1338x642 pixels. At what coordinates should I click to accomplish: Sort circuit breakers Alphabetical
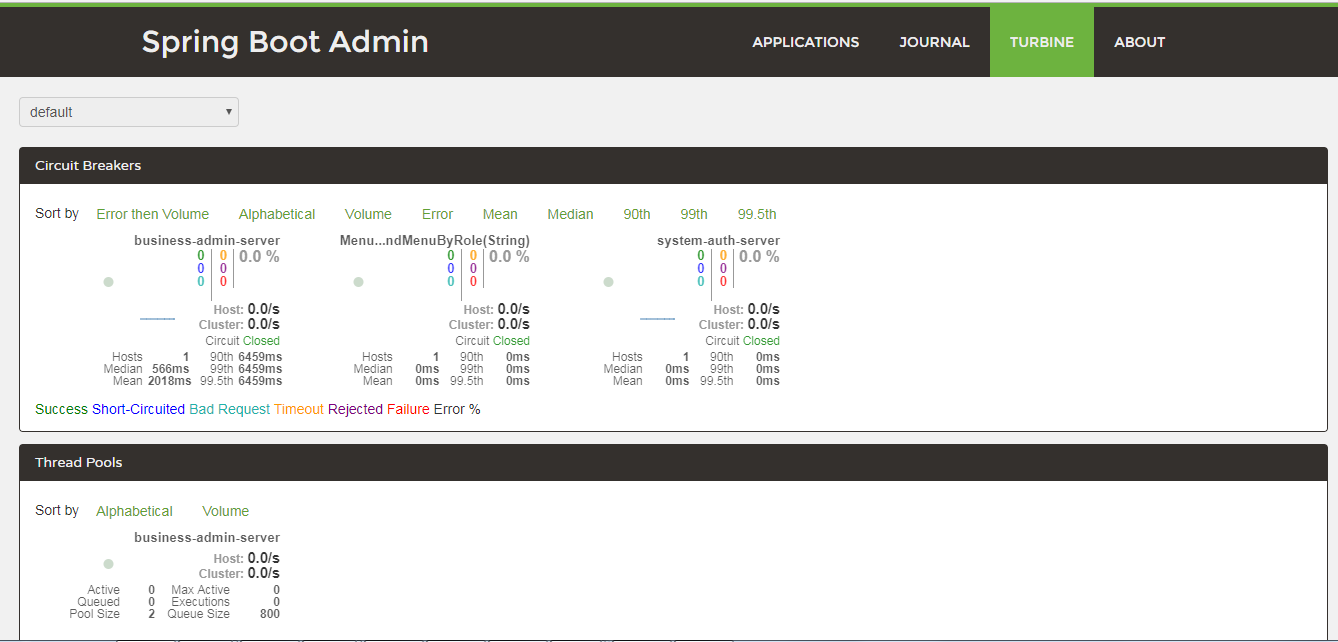click(277, 214)
